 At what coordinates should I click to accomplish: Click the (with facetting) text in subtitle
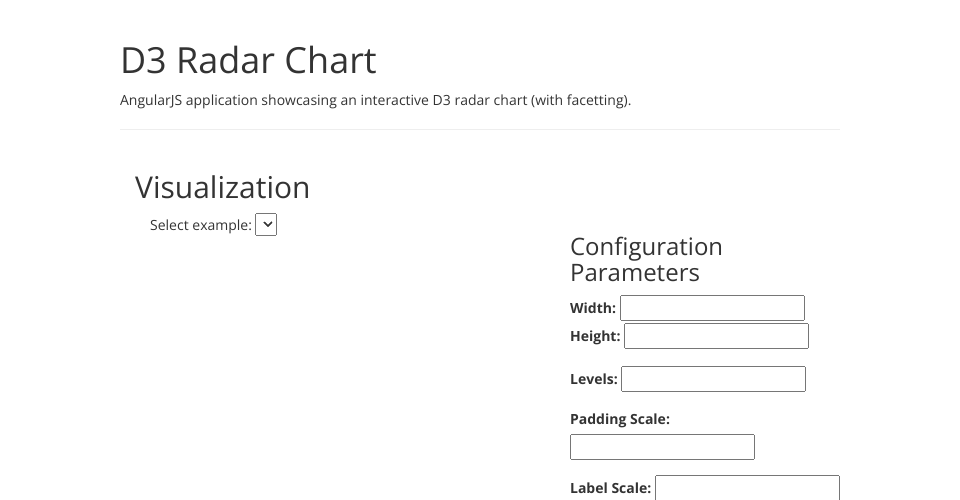pos(580,100)
